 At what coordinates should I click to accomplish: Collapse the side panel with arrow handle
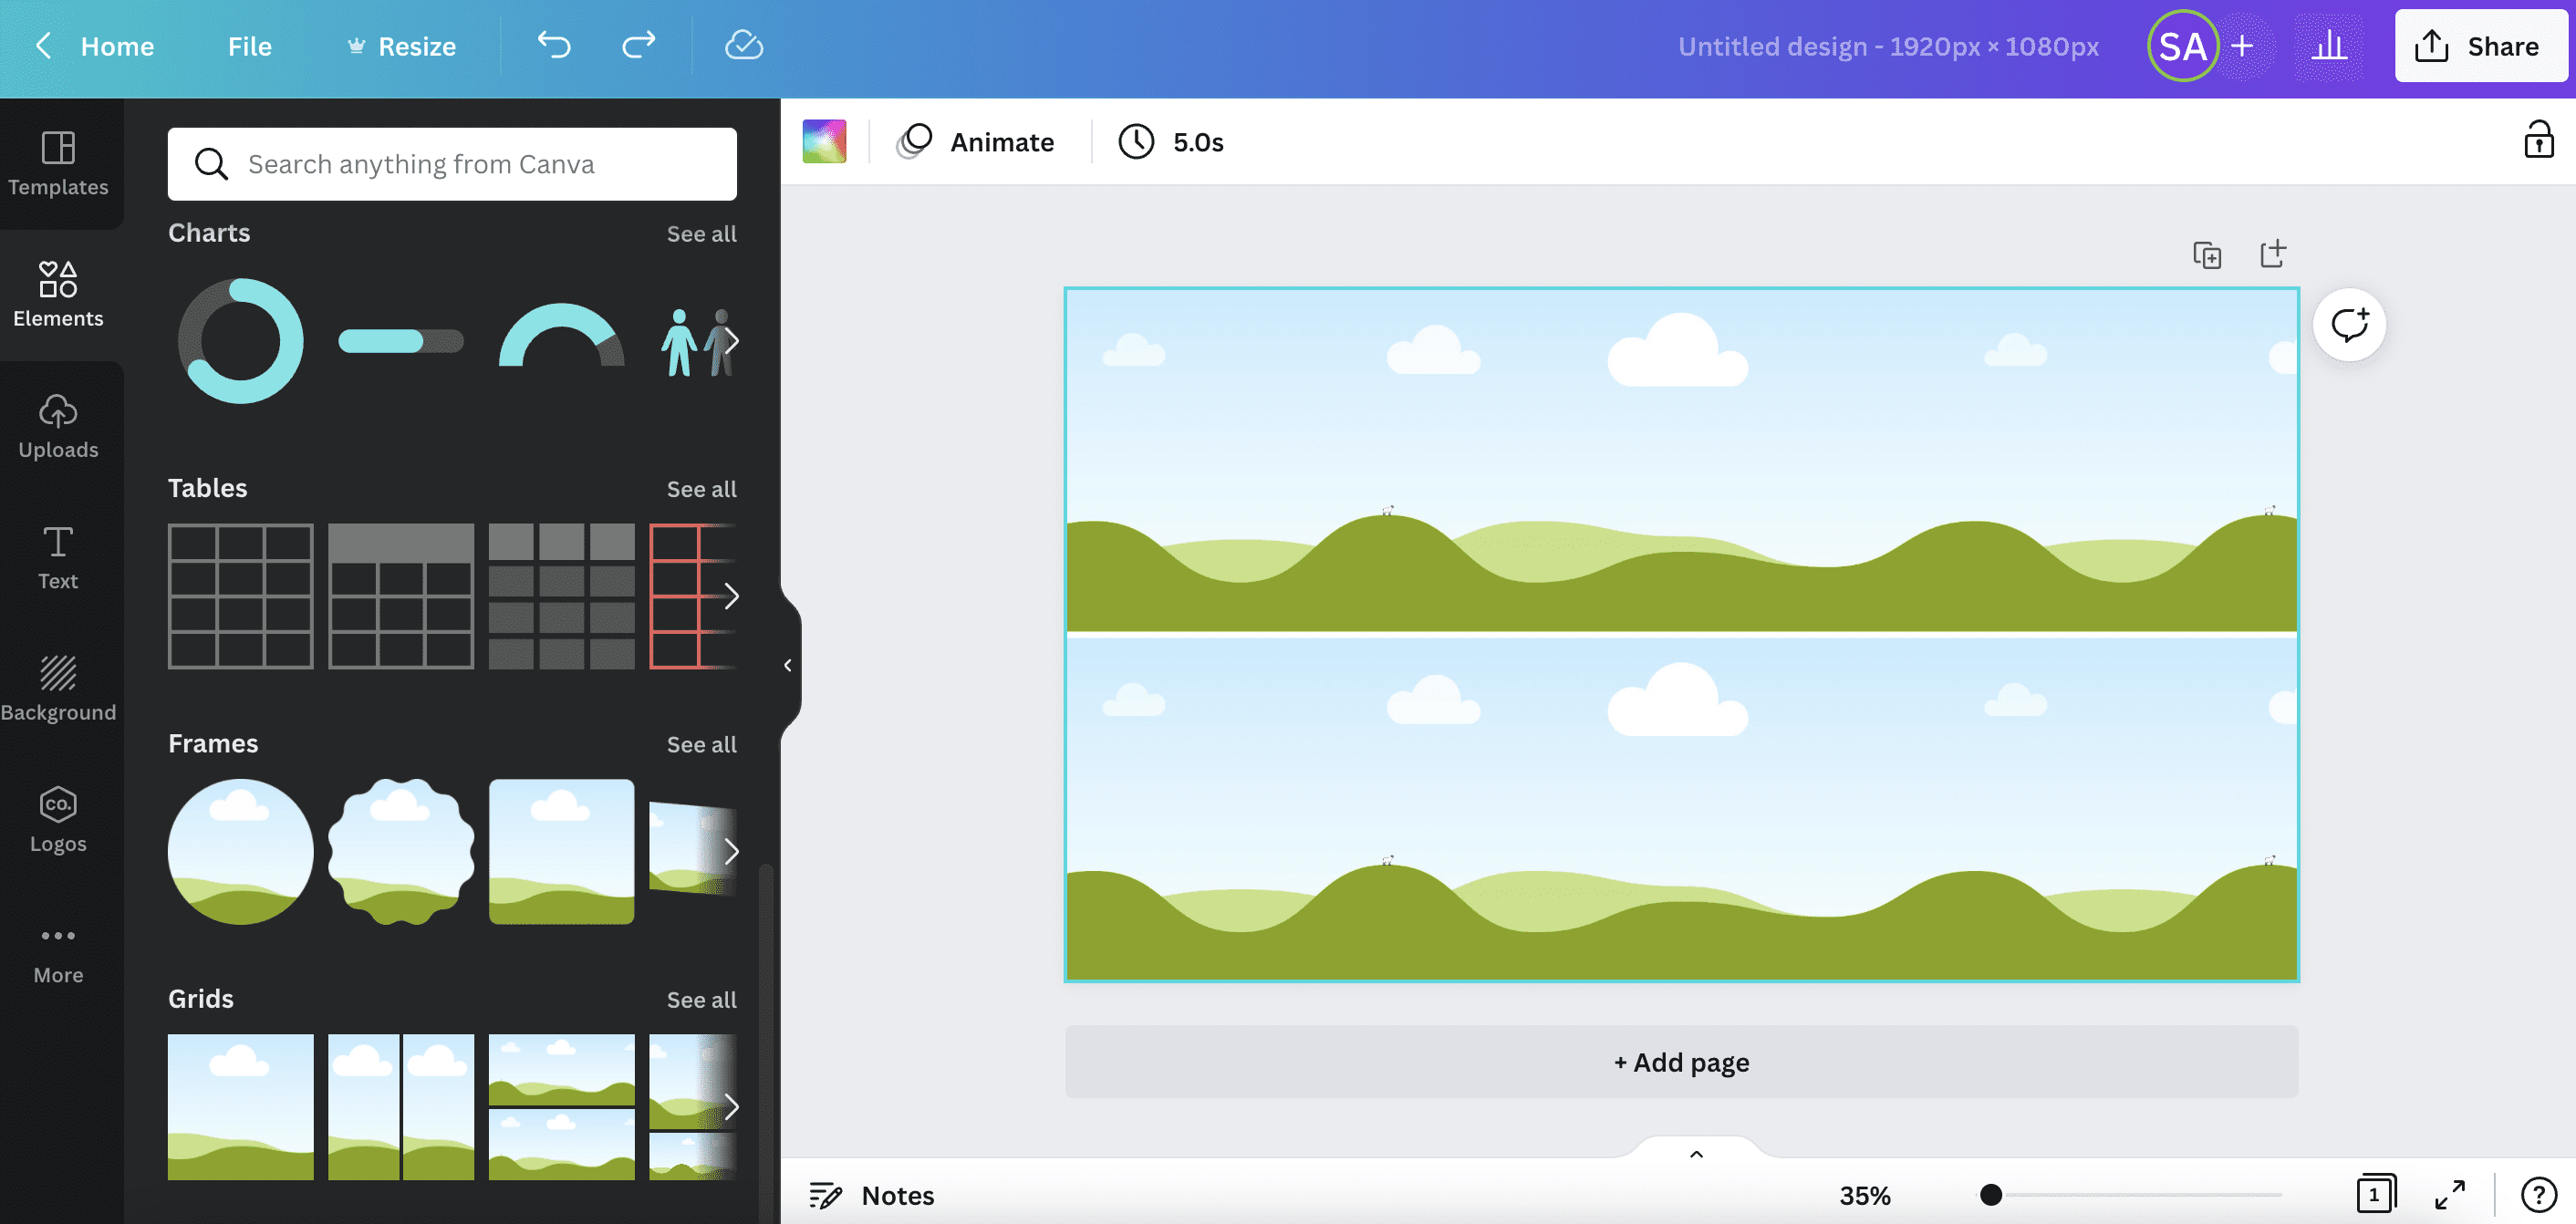[x=788, y=665]
